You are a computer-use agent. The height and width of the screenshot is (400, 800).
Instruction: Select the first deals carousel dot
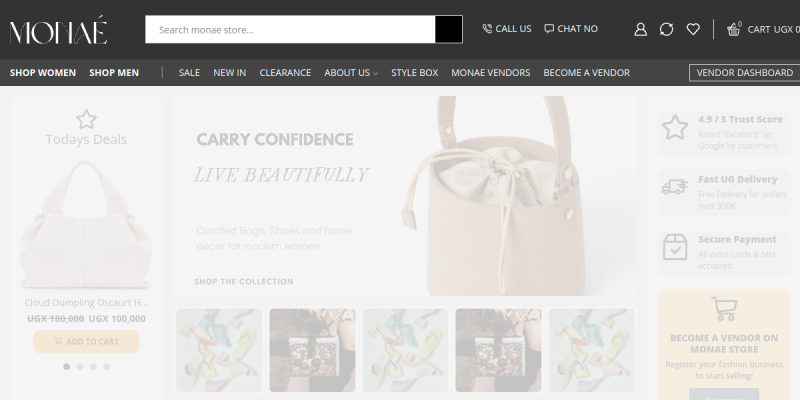click(x=66, y=366)
